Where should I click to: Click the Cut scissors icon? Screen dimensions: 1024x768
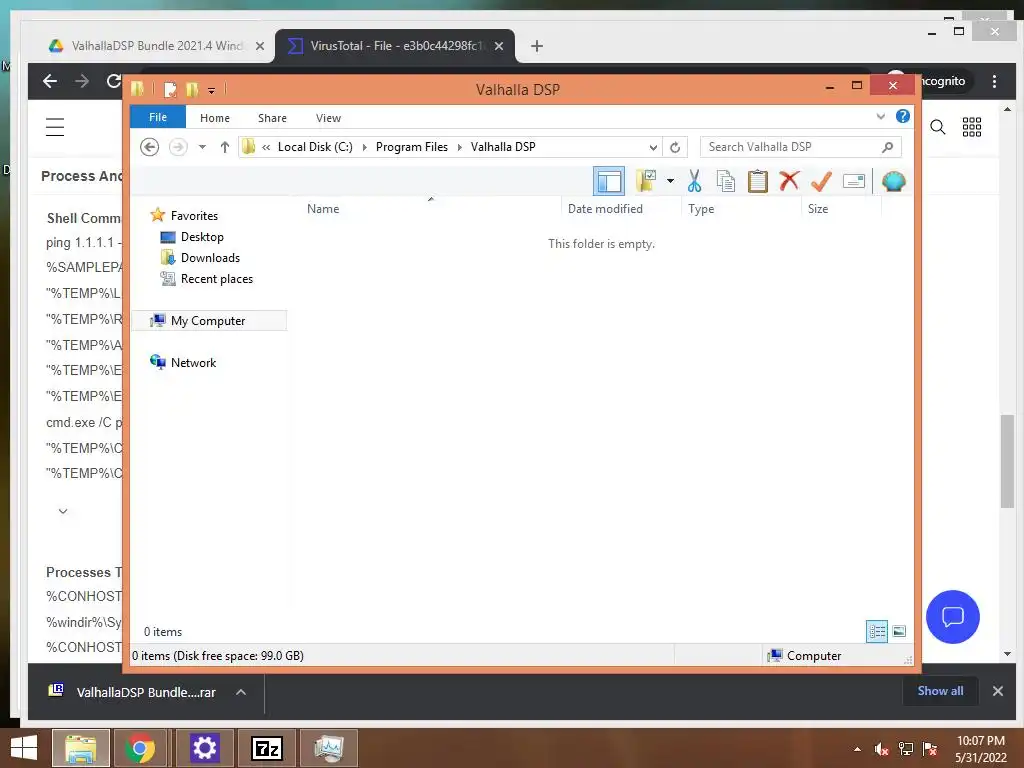pos(694,181)
